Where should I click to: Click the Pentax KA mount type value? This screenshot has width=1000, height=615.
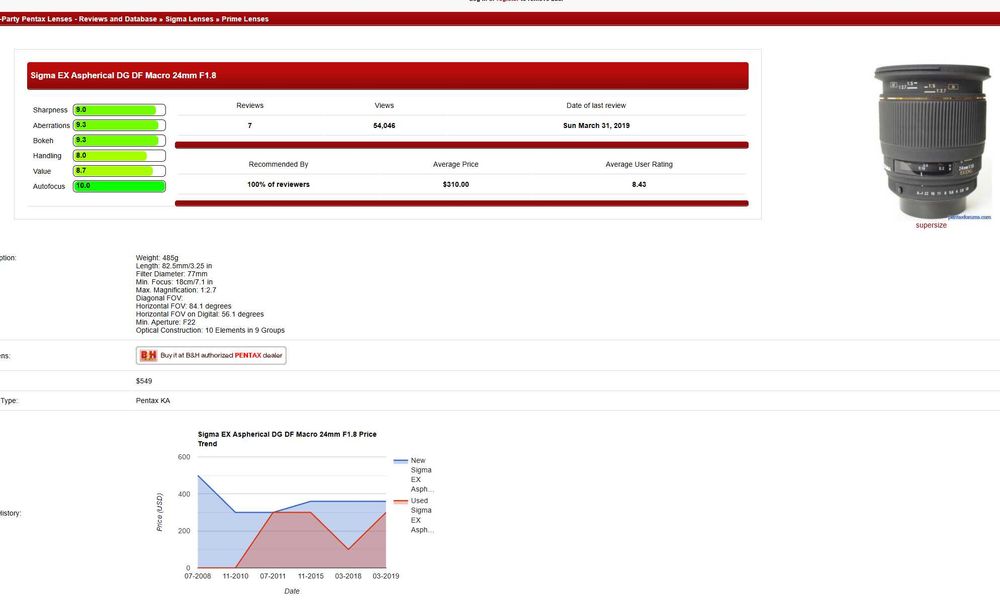[153, 401]
